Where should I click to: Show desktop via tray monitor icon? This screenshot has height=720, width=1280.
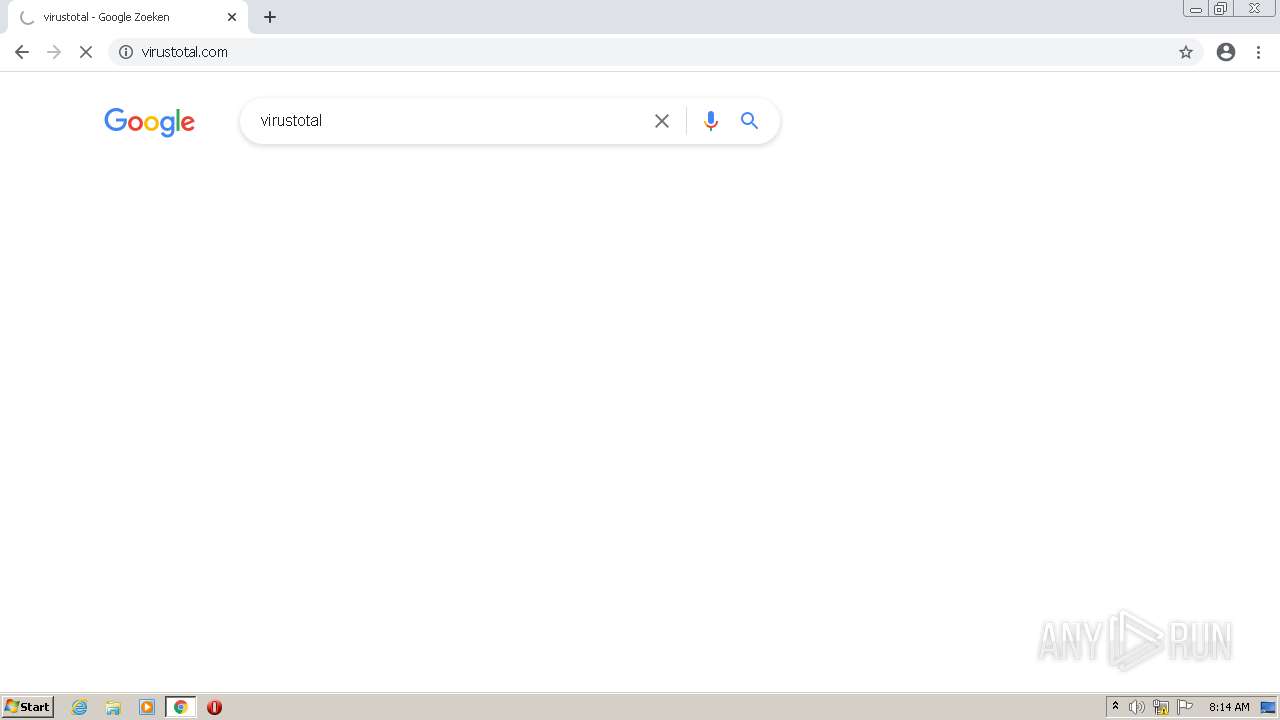(x=1268, y=707)
